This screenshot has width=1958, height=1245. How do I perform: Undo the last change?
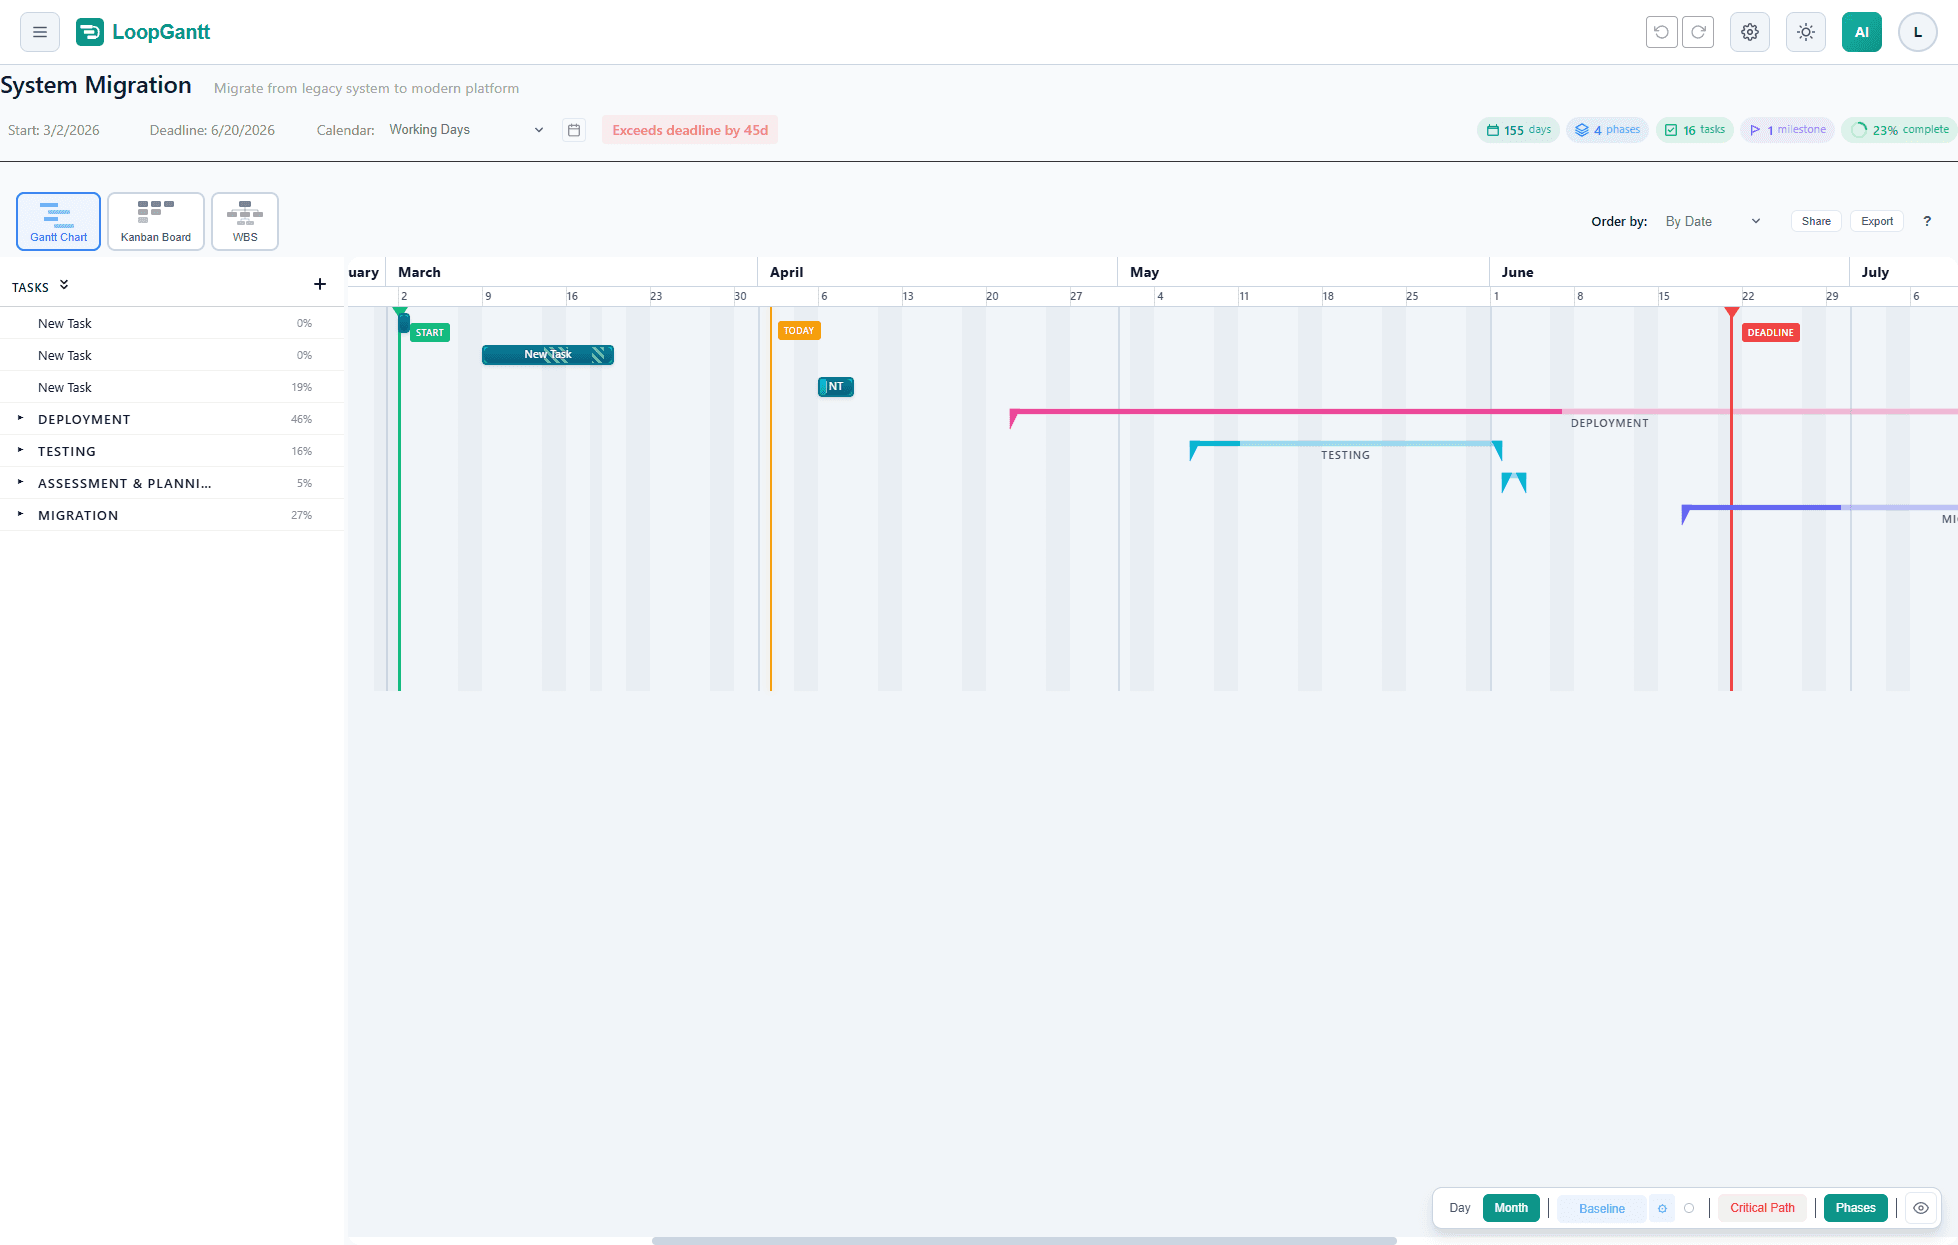pyautogui.click(x=1661, y=31)
